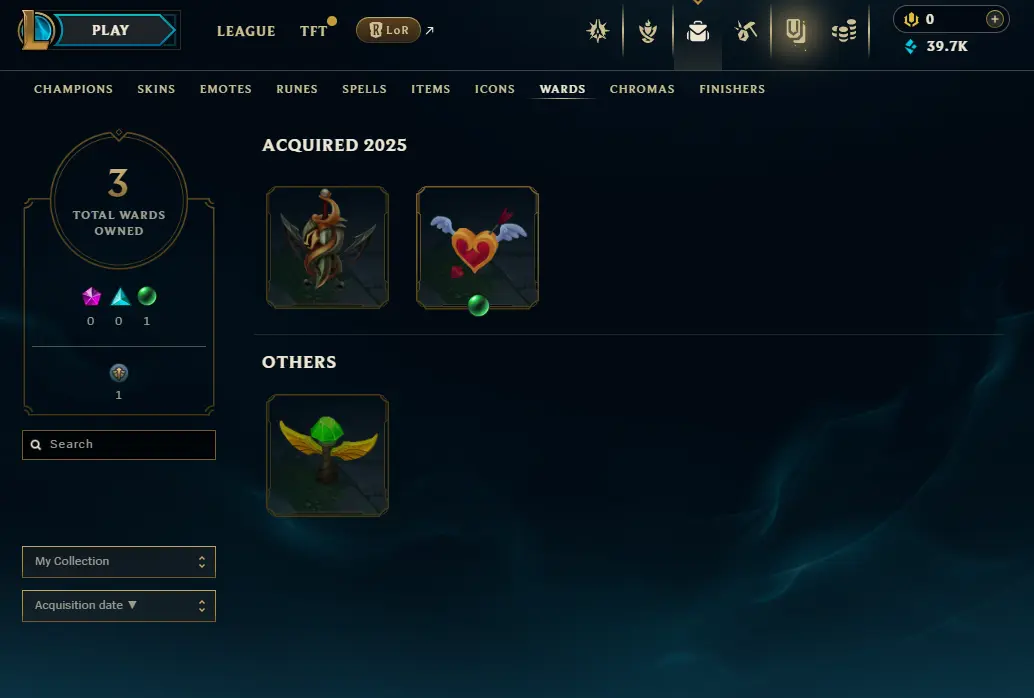Switch to the Champions tab

(x=73, y=89)
